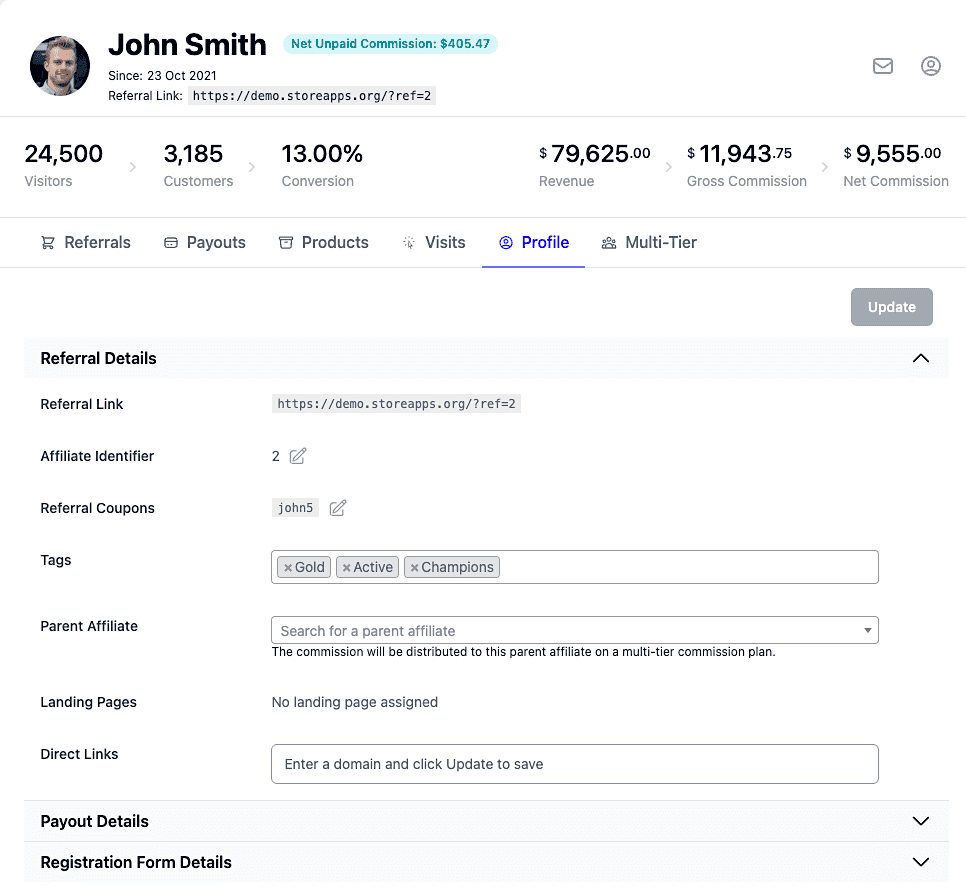The image size is (966, 893).
Task: Click the 'No landing page assigned' text
Action: click(355, 702)
